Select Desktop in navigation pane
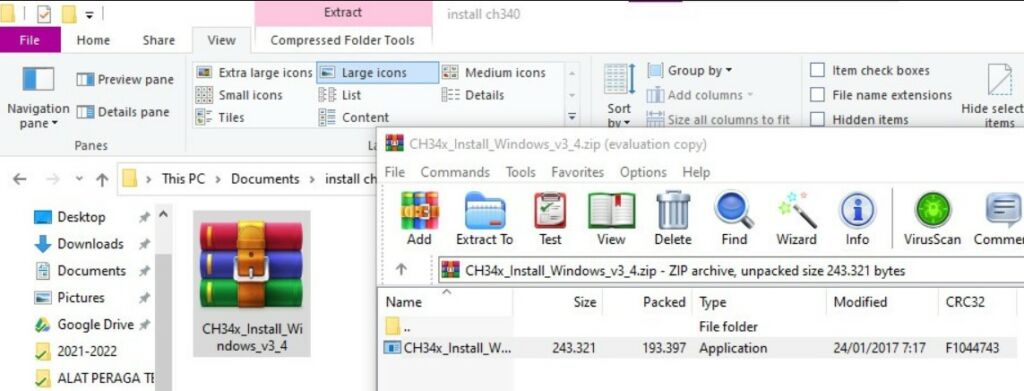Image resolution: width=1024 pixels, height=391 pixels. 81,217
